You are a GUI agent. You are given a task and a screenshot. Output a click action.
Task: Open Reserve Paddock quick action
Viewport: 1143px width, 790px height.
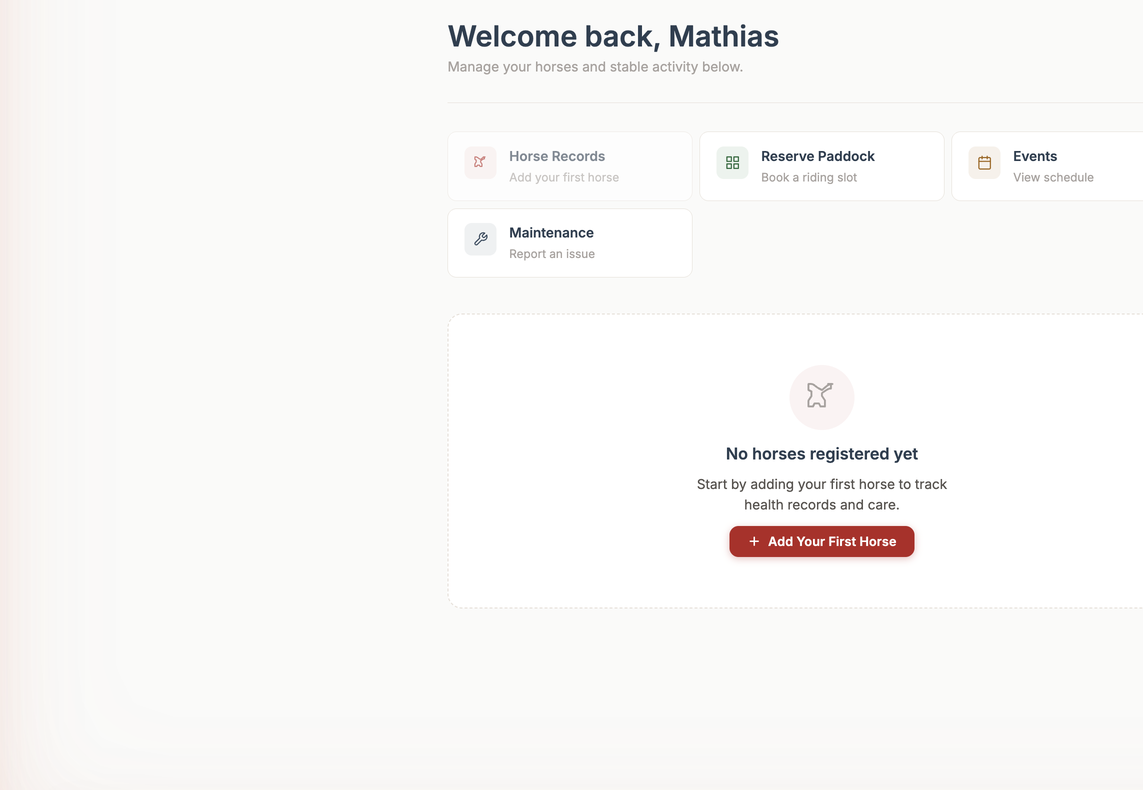tap(822, 166)
